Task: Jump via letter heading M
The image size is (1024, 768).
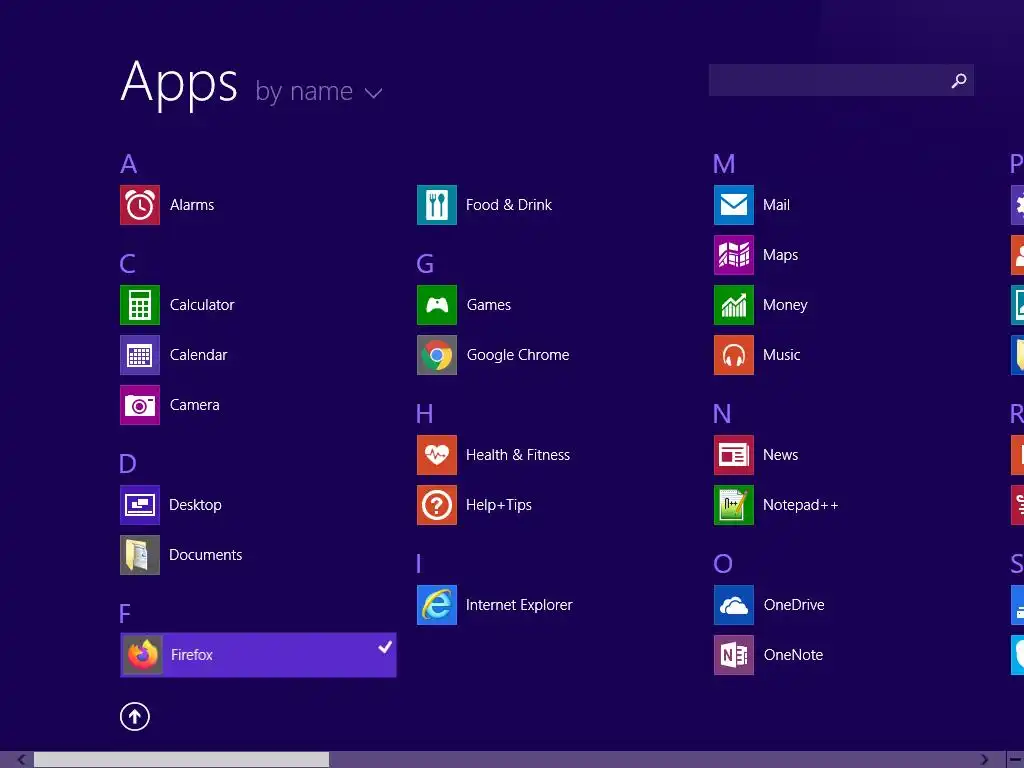Action: click(724, 164)
